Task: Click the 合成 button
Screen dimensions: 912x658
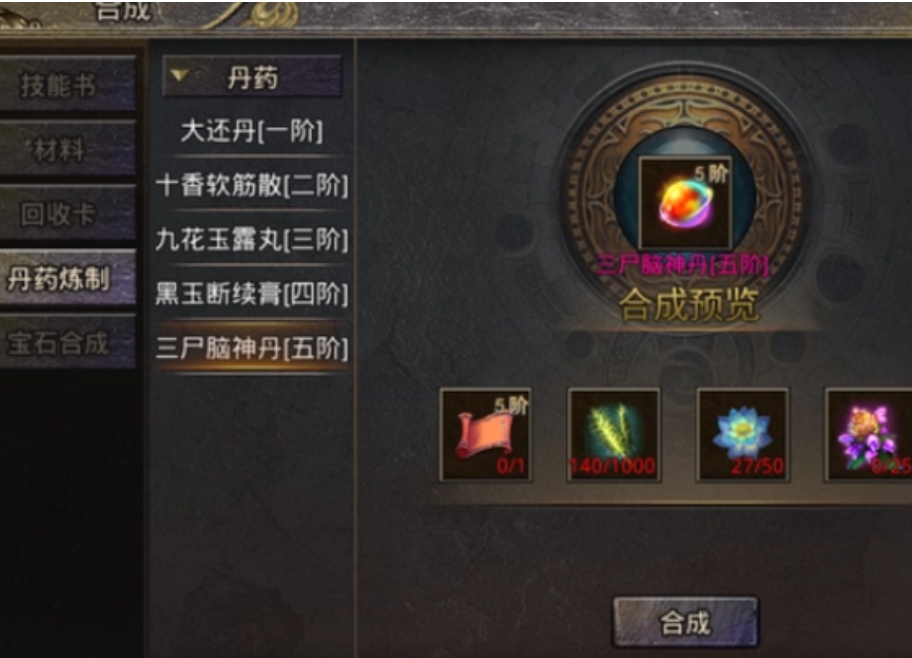Action: (x=686, y=622)
